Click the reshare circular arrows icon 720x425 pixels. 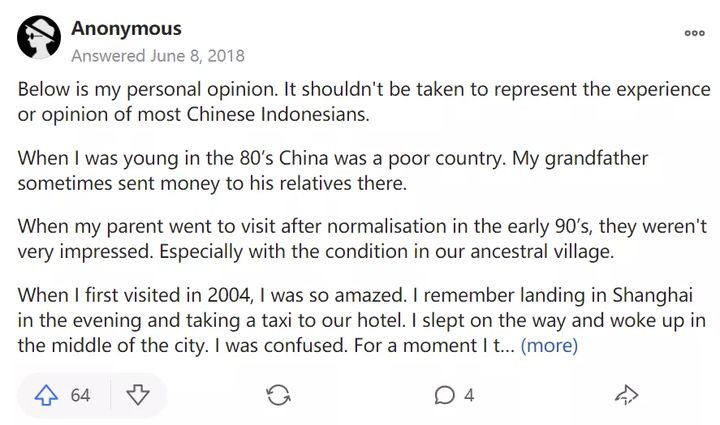tap(278, 395)
